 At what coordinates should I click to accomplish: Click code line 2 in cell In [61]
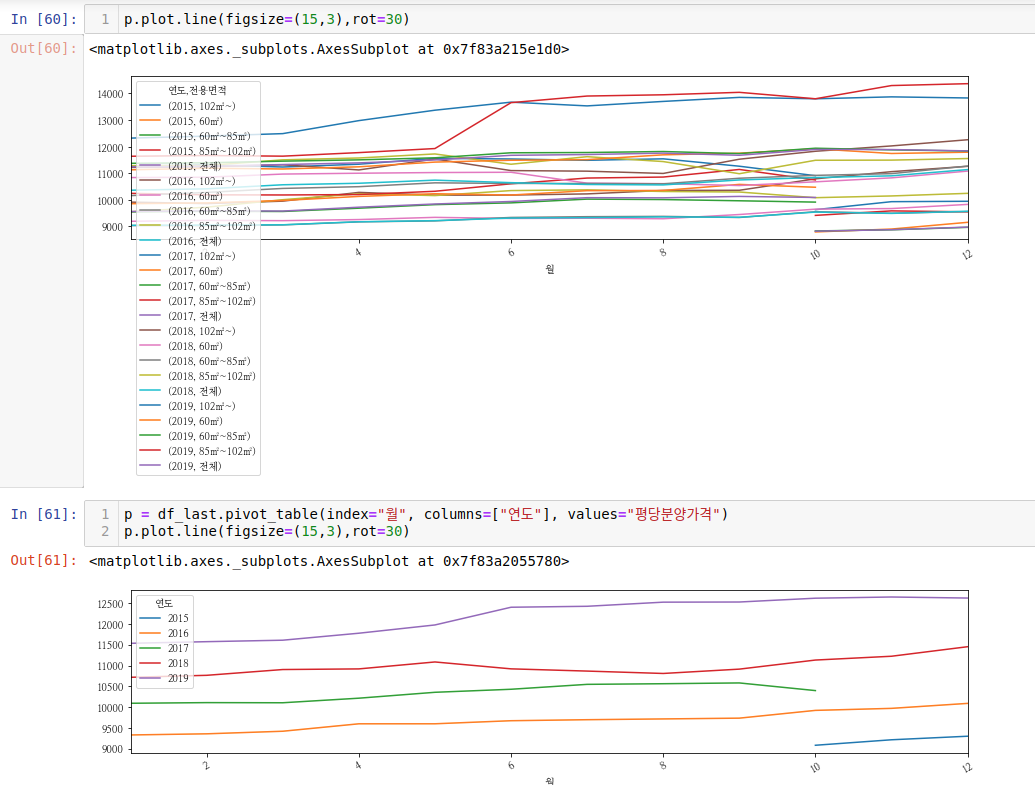[x=267, y=531]
